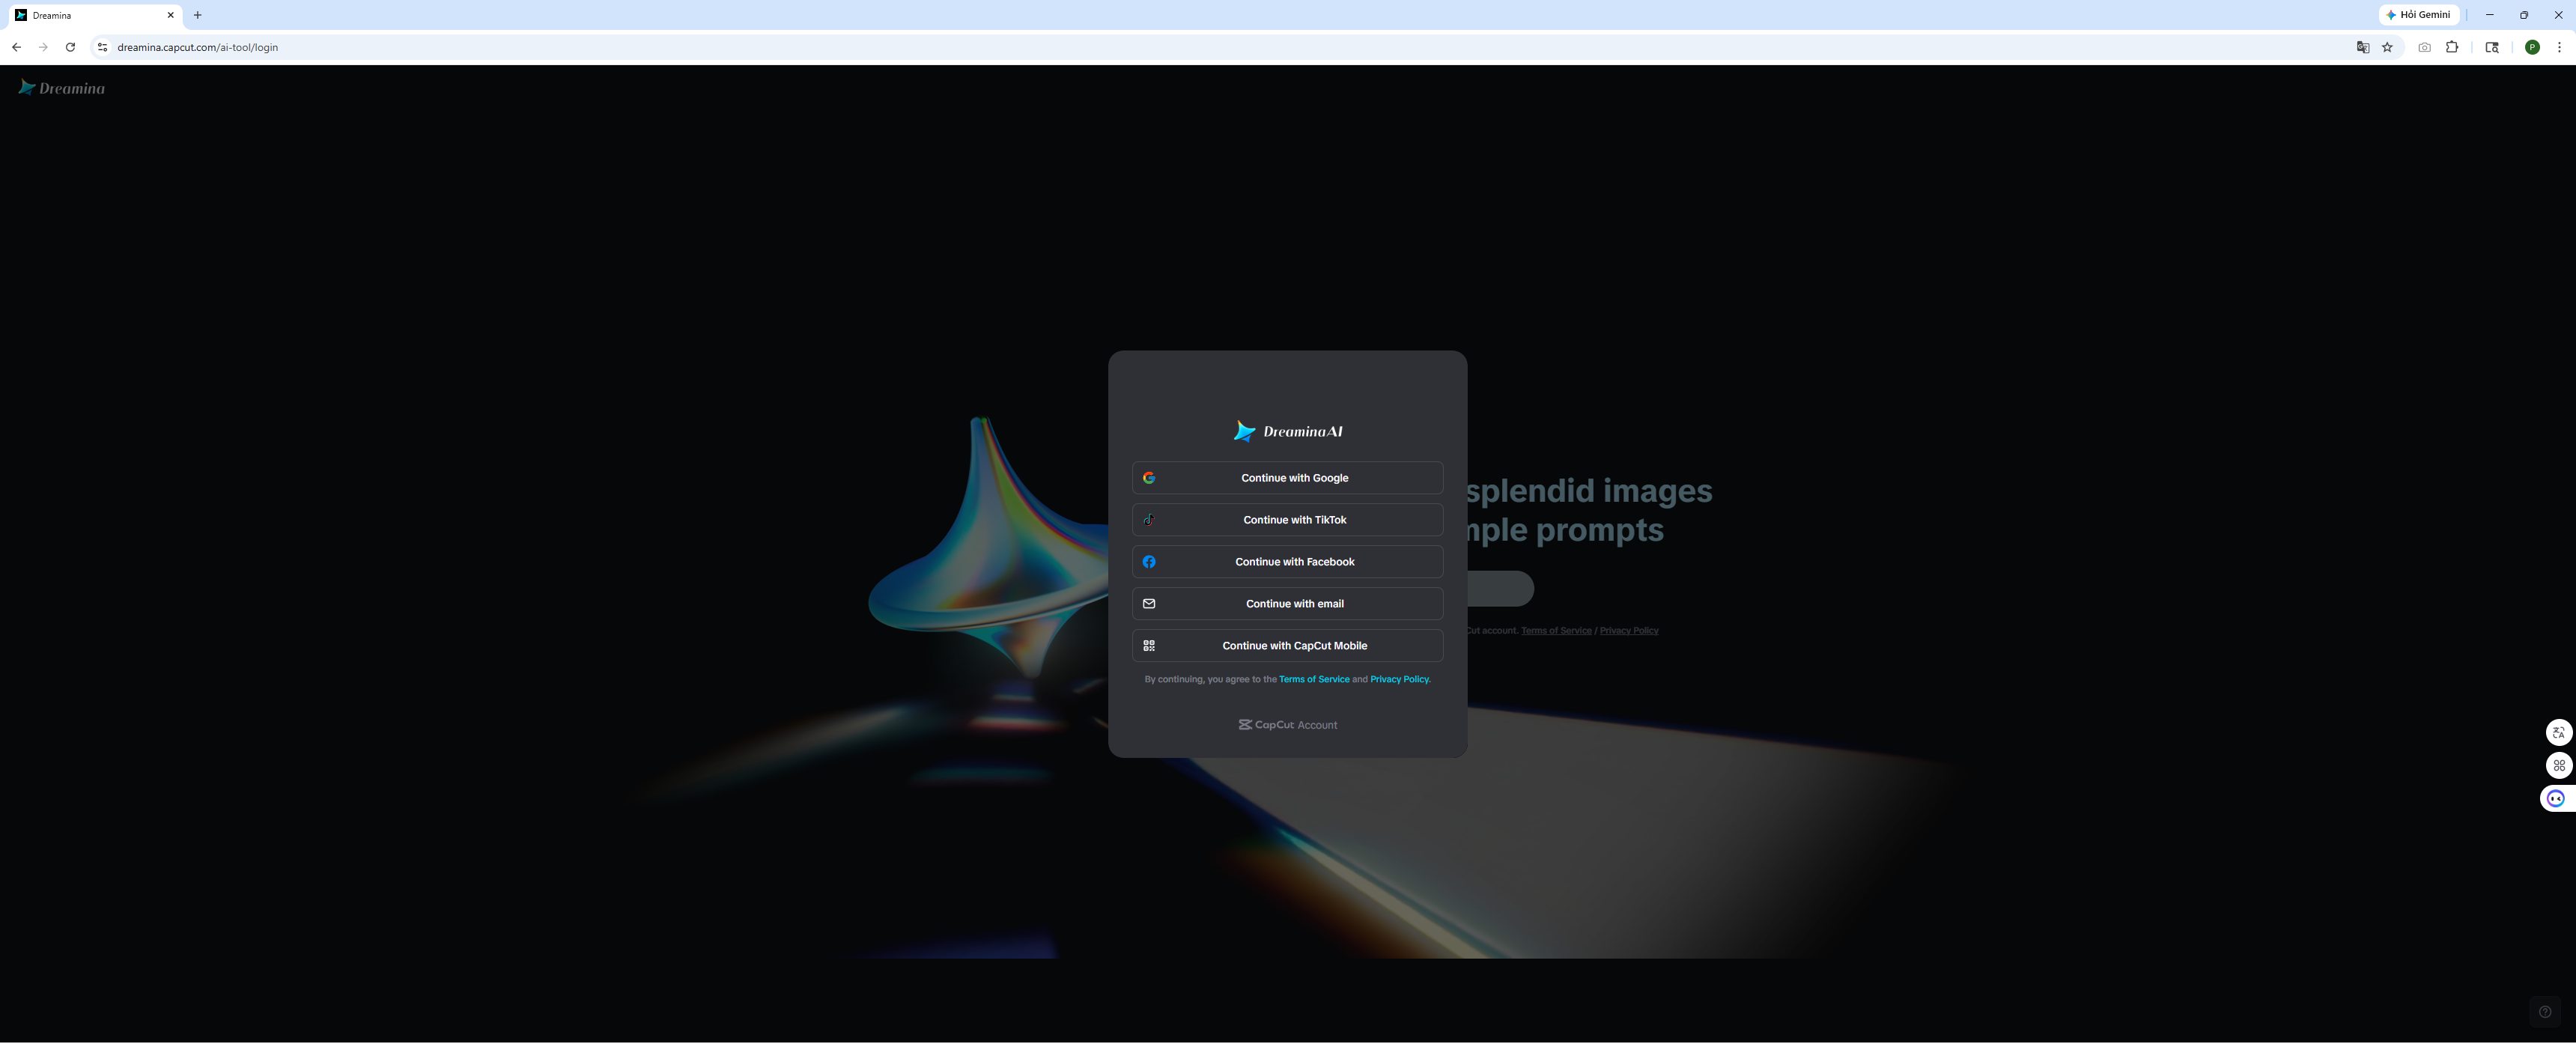The width and height of the screenshot is (2576, 1044).
Task: Click the CapCut Account label
Action: (1288, 725)
